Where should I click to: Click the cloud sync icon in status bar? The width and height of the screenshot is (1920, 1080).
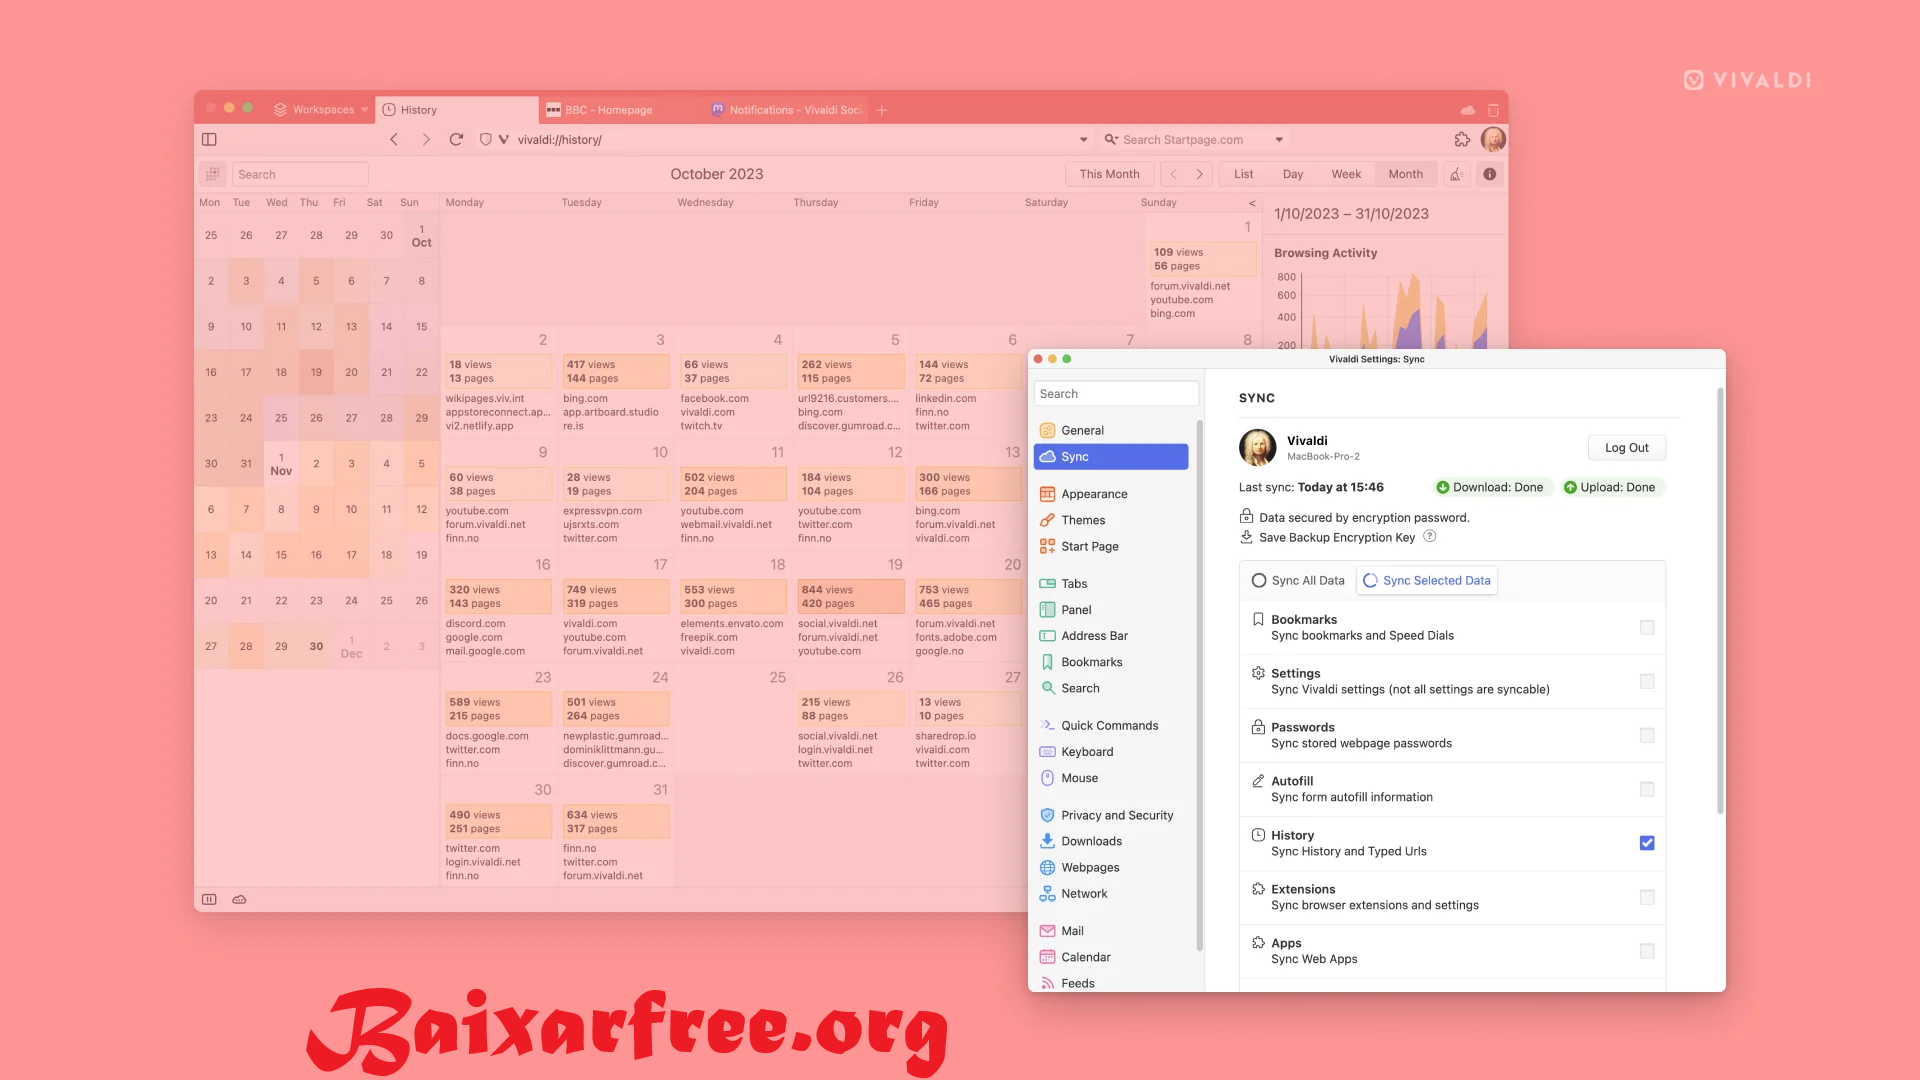239,899
